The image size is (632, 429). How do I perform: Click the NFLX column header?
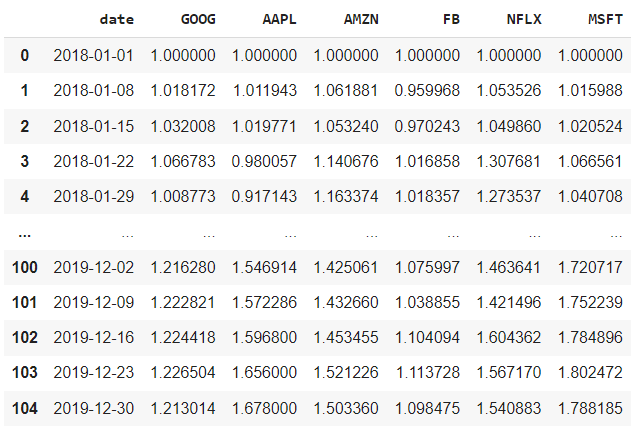[x=518, y=19]
